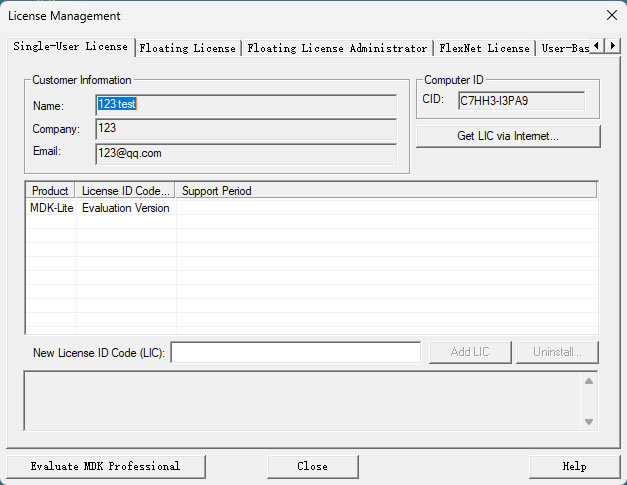
Task: Focus the Email field with 123@qq.com
Action: coord(246,154)
